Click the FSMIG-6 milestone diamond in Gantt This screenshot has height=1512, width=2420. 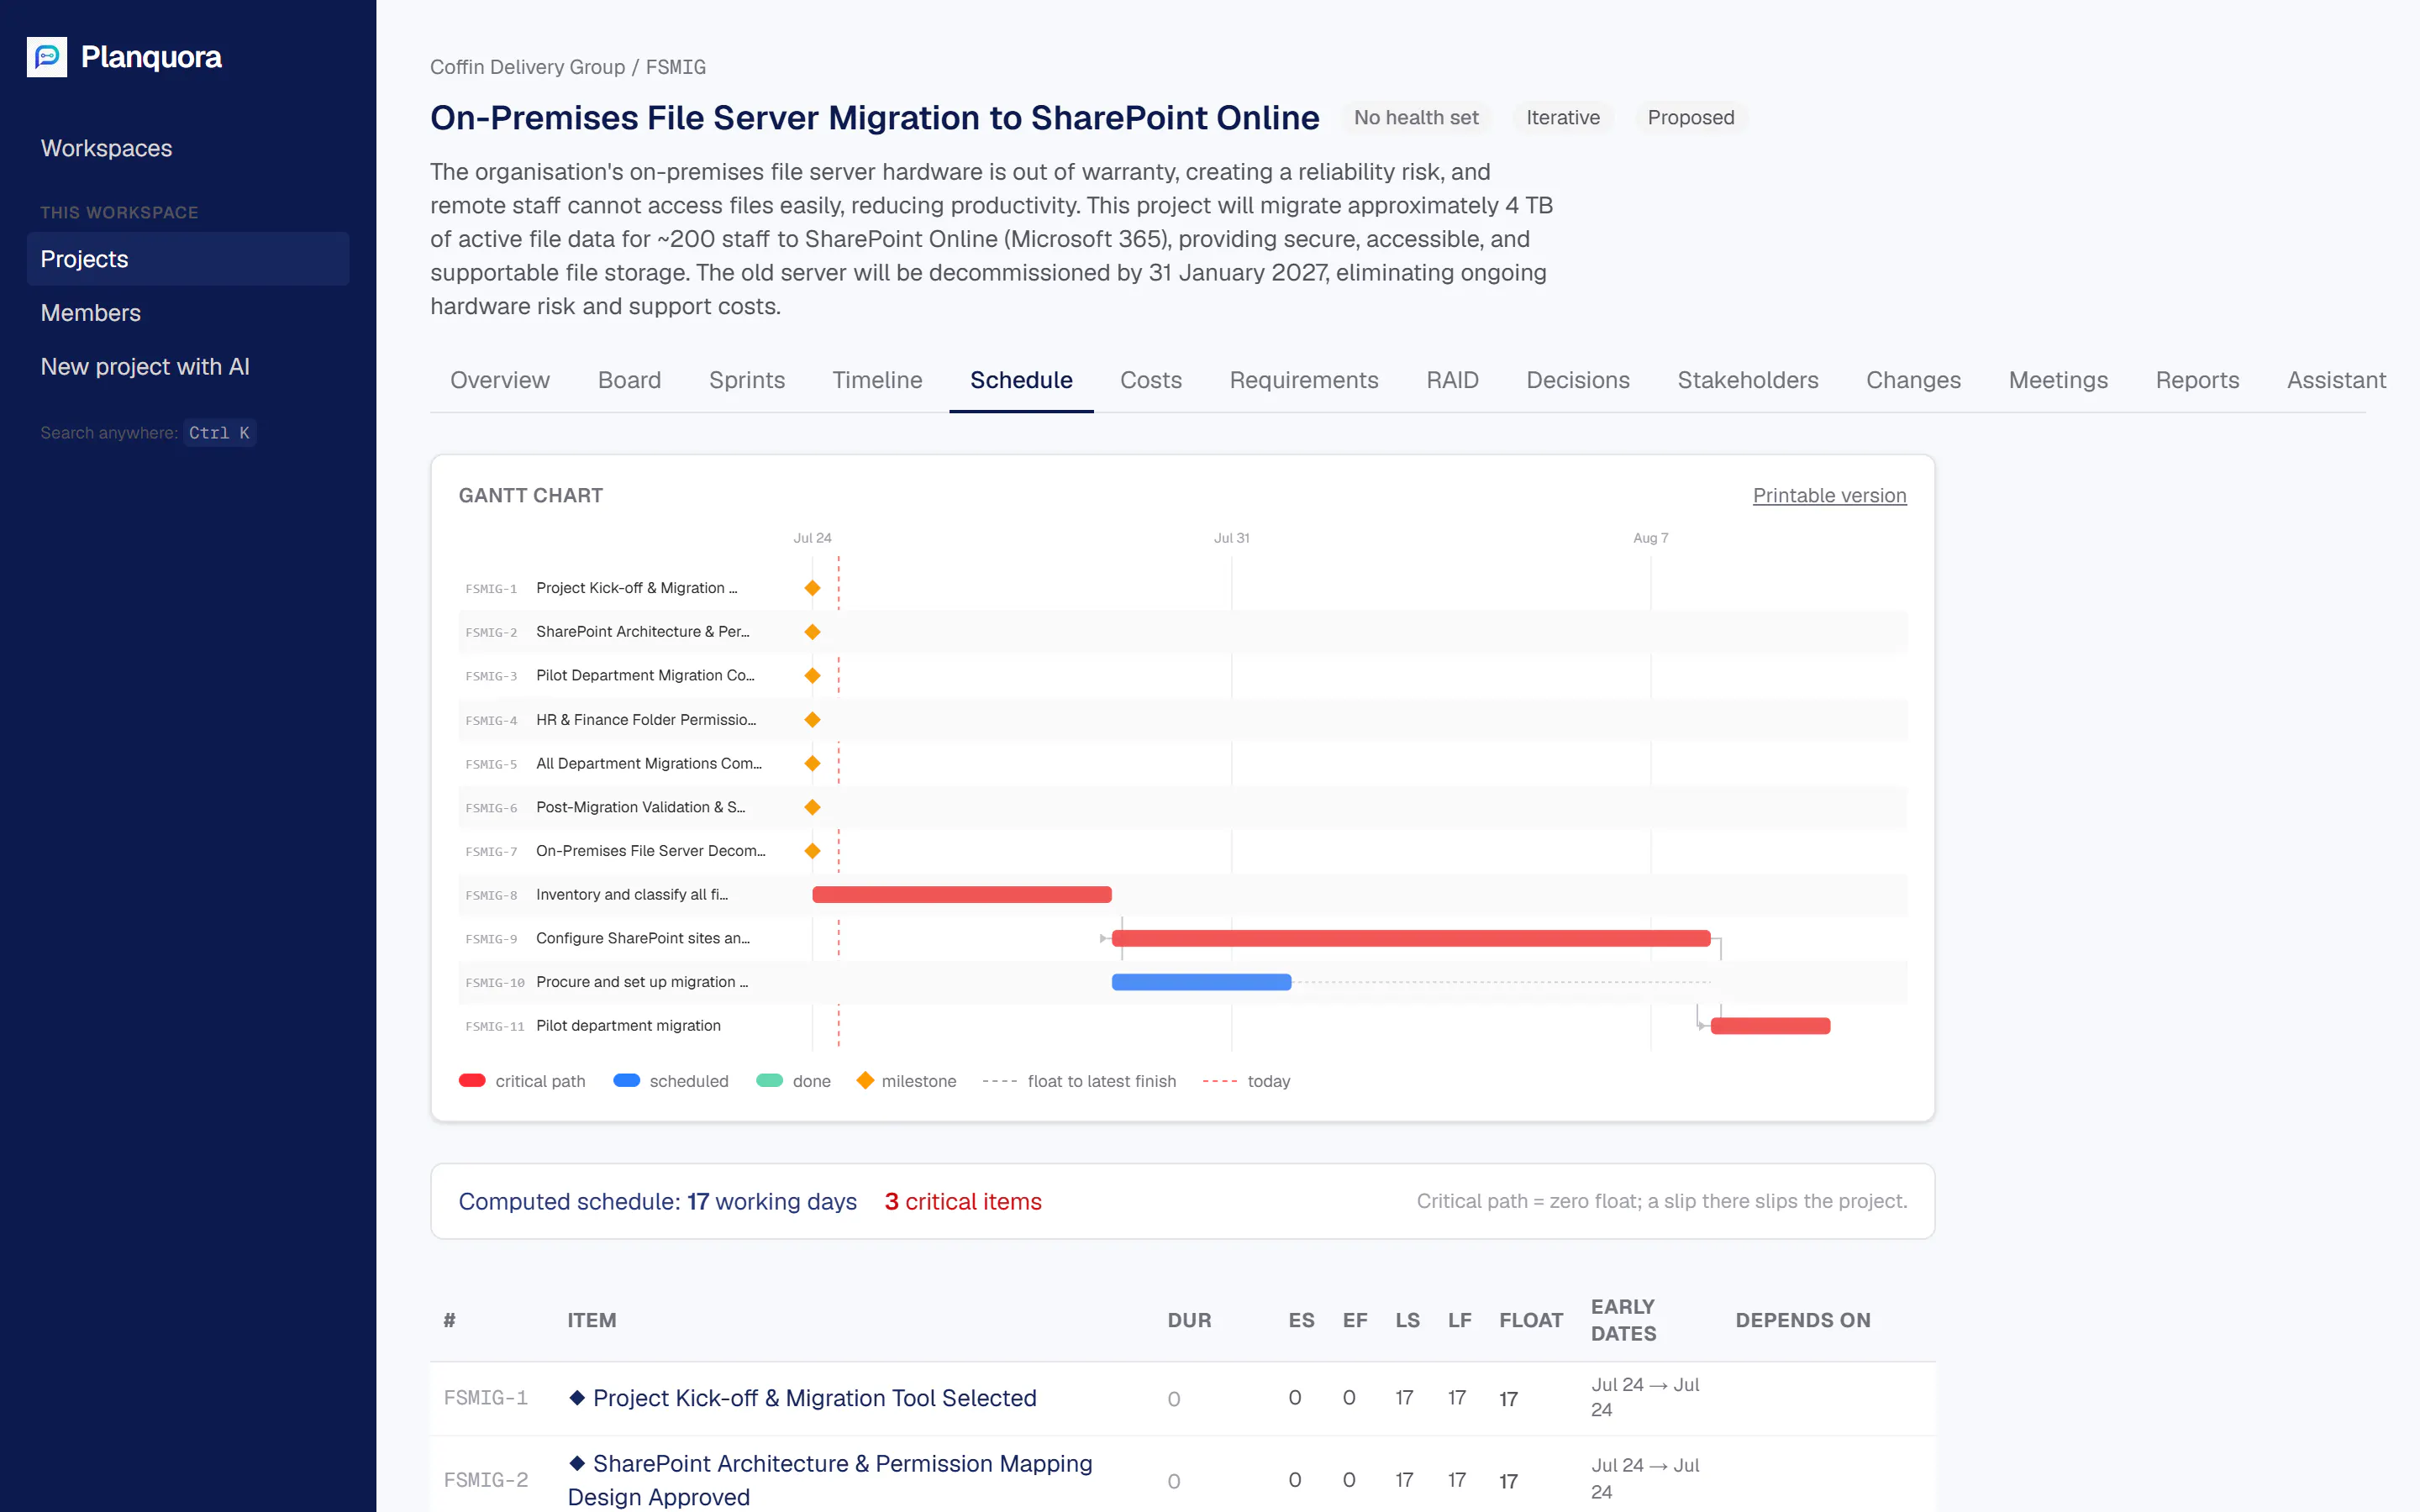pos(812,807)
